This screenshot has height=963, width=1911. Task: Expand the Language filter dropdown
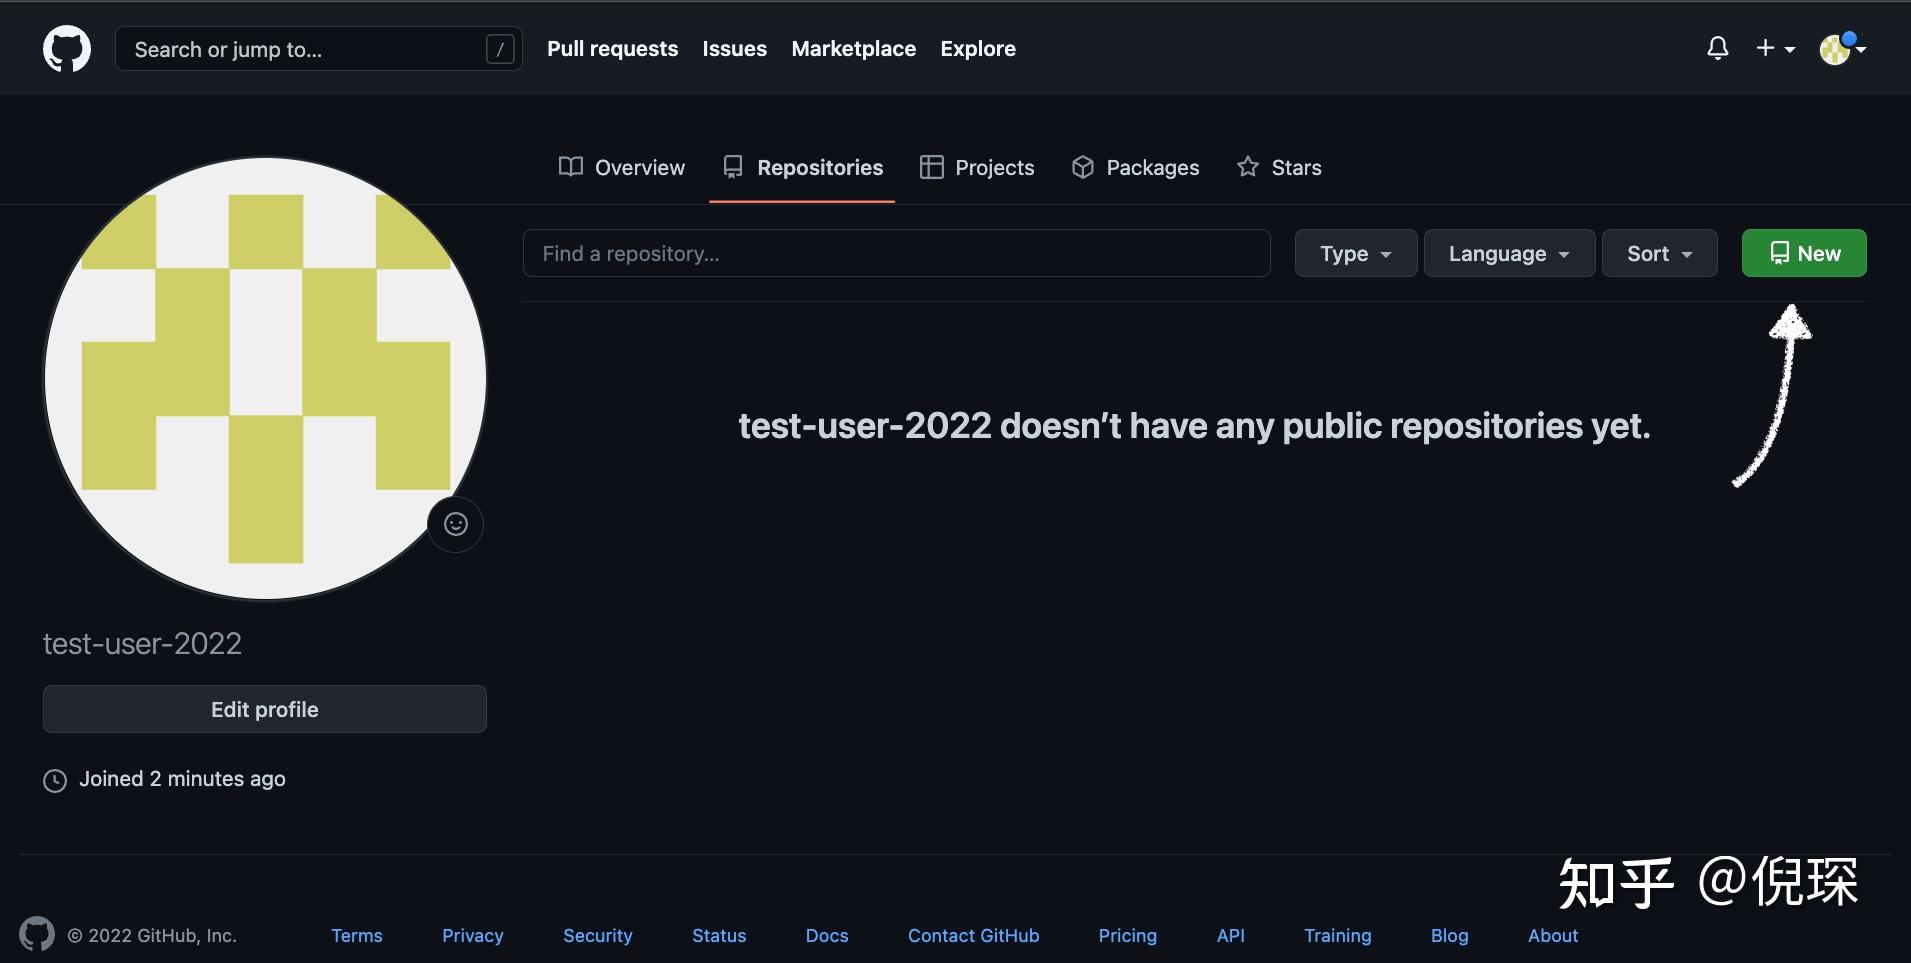tap(1509, 253)
